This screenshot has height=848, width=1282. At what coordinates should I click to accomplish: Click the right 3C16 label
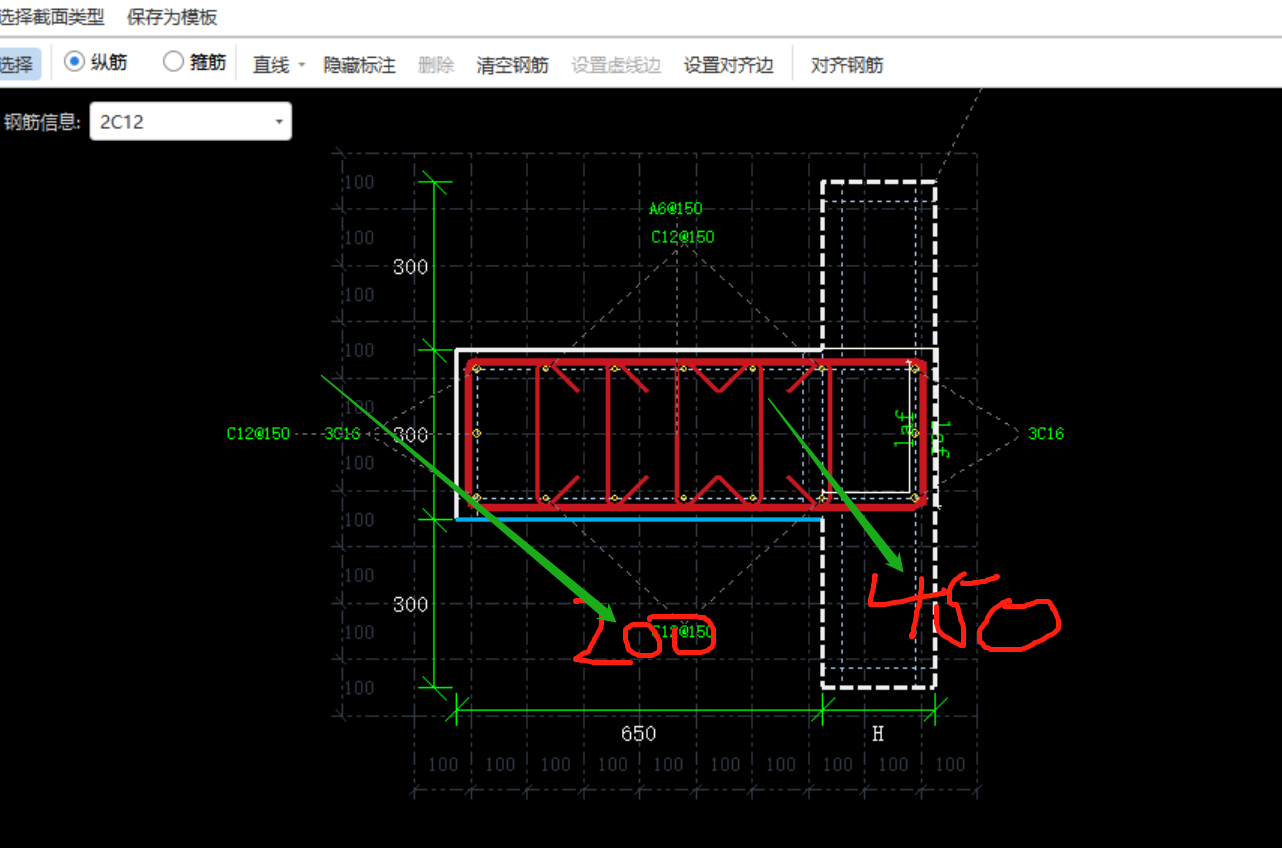pyautogui.click(x=1046, y=433)
